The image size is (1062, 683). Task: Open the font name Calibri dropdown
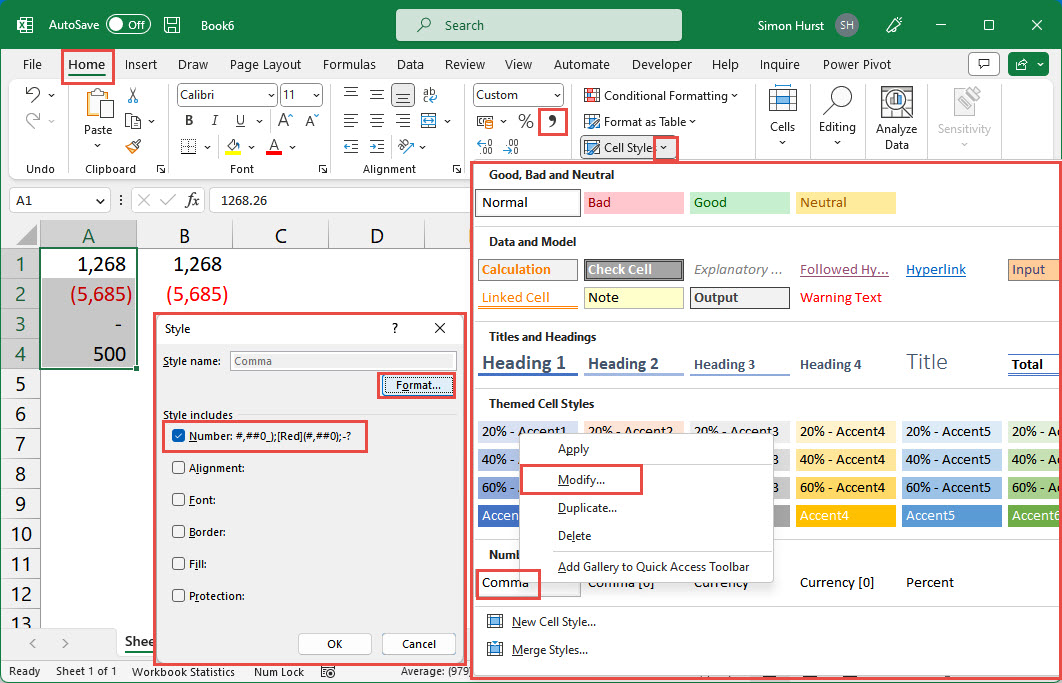click(270, 95)
